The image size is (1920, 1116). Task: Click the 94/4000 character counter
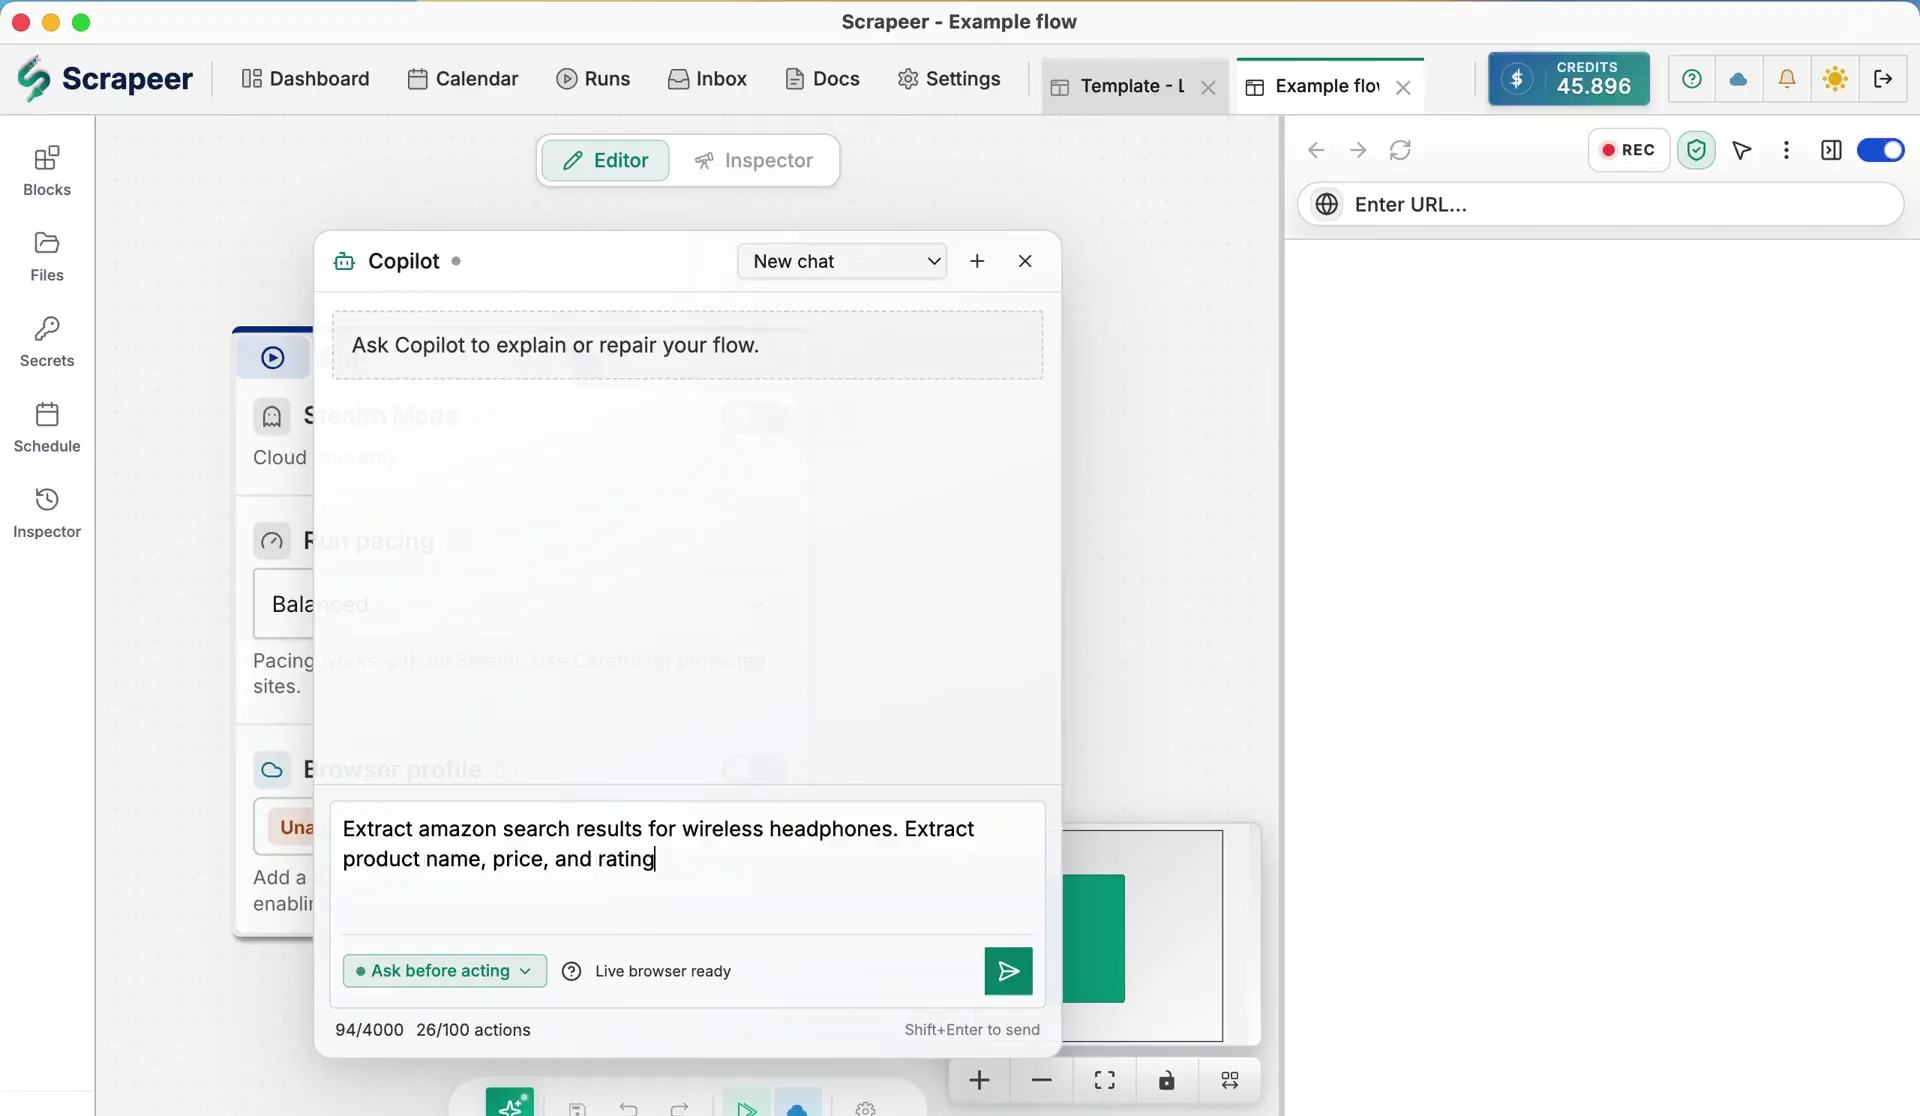tap(369, 1030)
